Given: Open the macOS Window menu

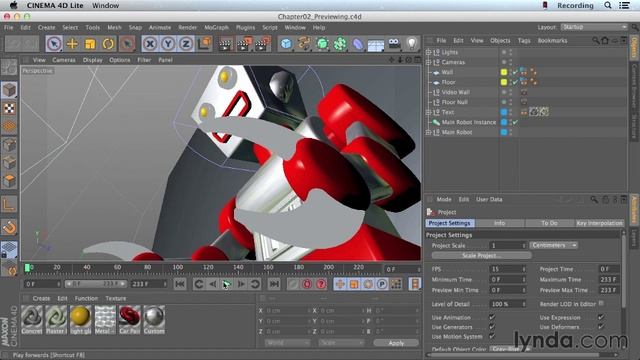Looking at the screenshot, I should pyautogui.click(x=105, y=5).
